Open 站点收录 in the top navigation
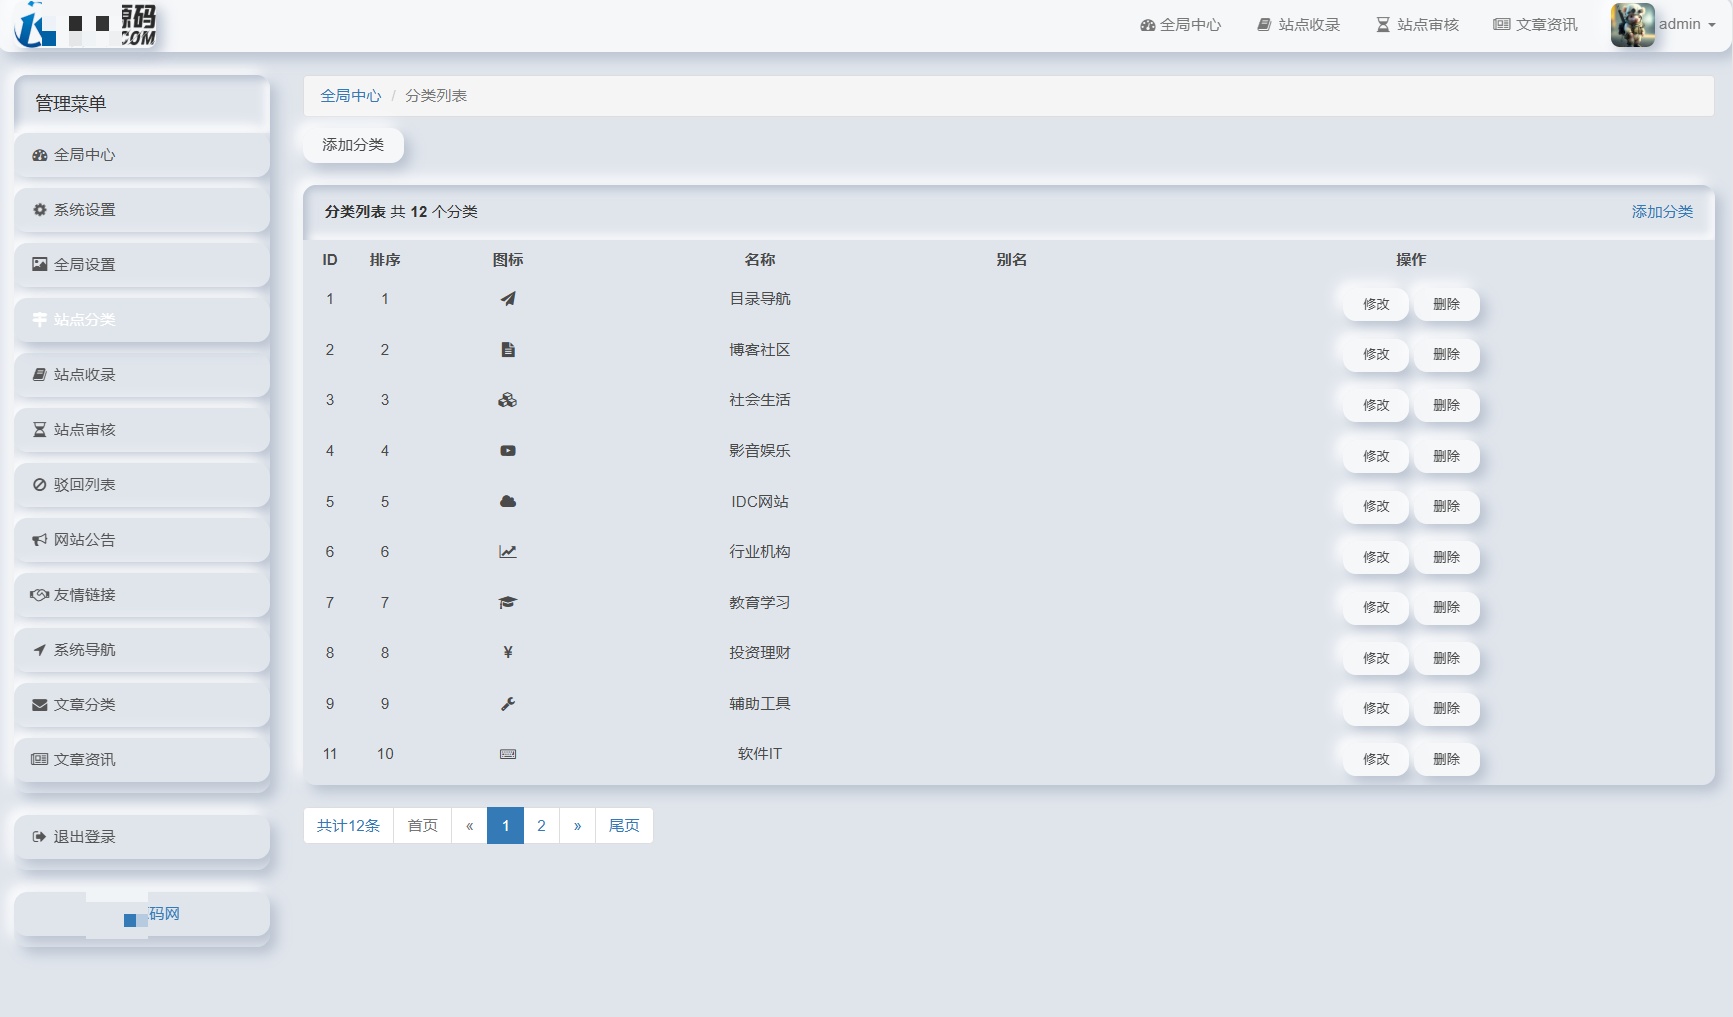1733x1017 pixels. [x=1298, y=25]
